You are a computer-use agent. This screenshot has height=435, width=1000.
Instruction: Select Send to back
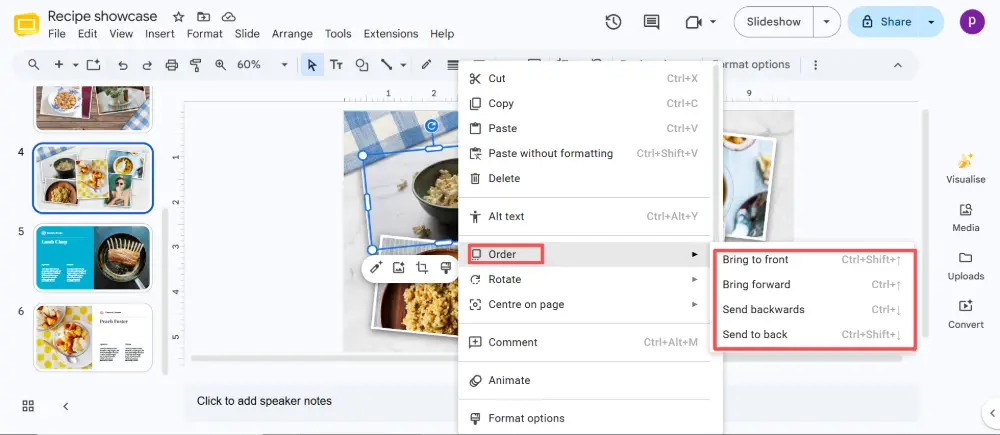click(814, 334)
